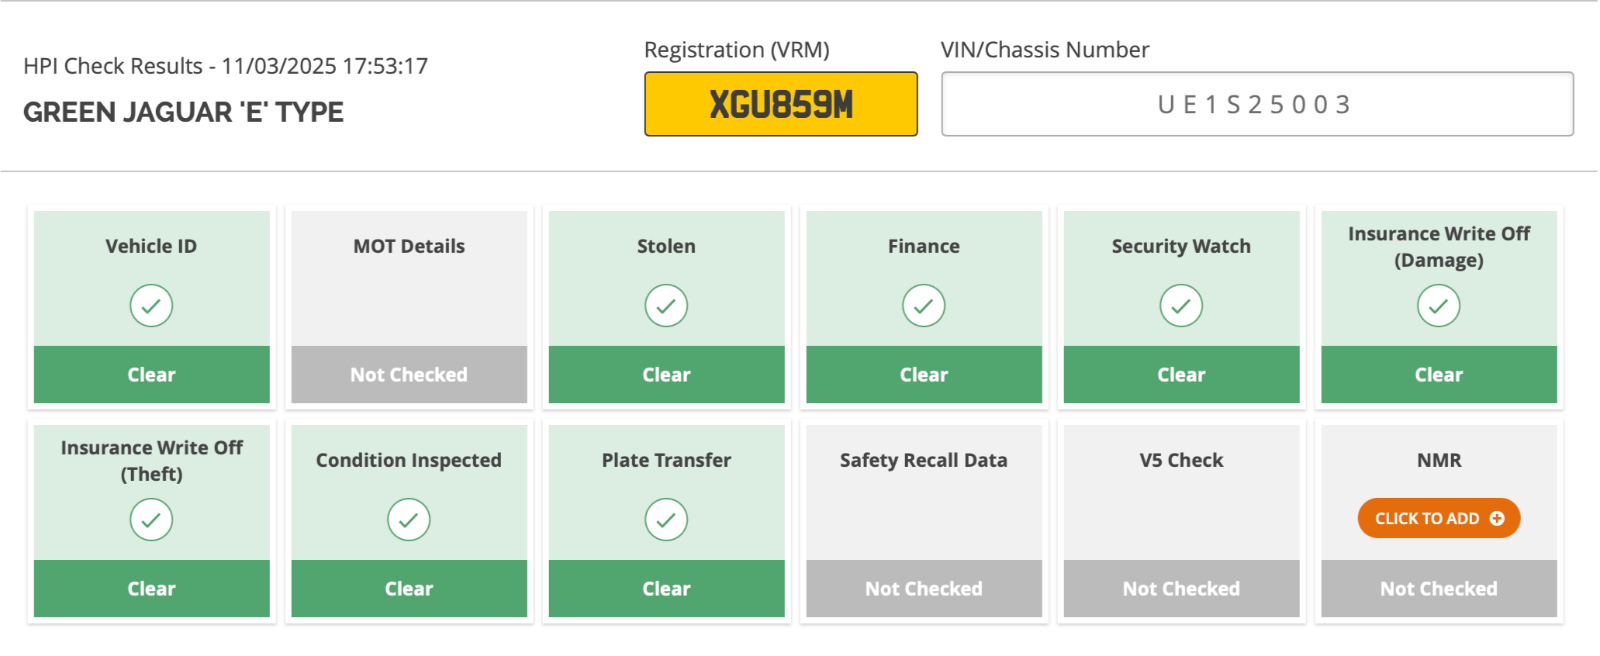Click the Plate Transfer tick icon

tap(666, 520)
